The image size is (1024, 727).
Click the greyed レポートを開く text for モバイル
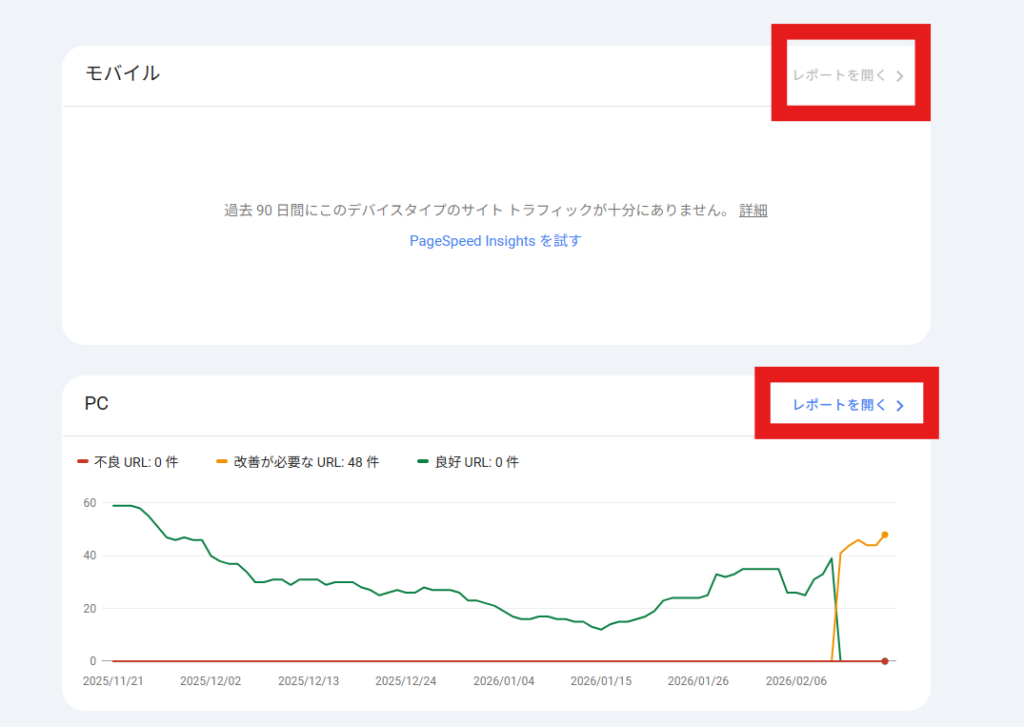point(839,75)
